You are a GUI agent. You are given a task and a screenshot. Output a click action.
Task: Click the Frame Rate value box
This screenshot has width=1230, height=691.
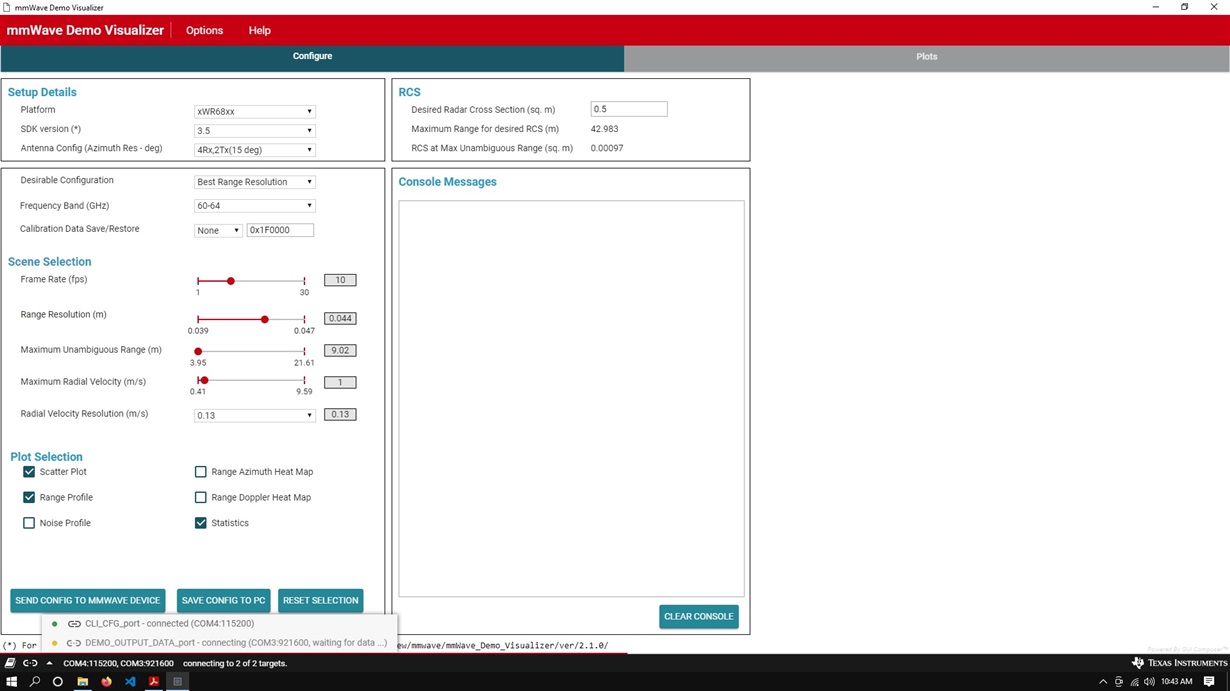340,280
